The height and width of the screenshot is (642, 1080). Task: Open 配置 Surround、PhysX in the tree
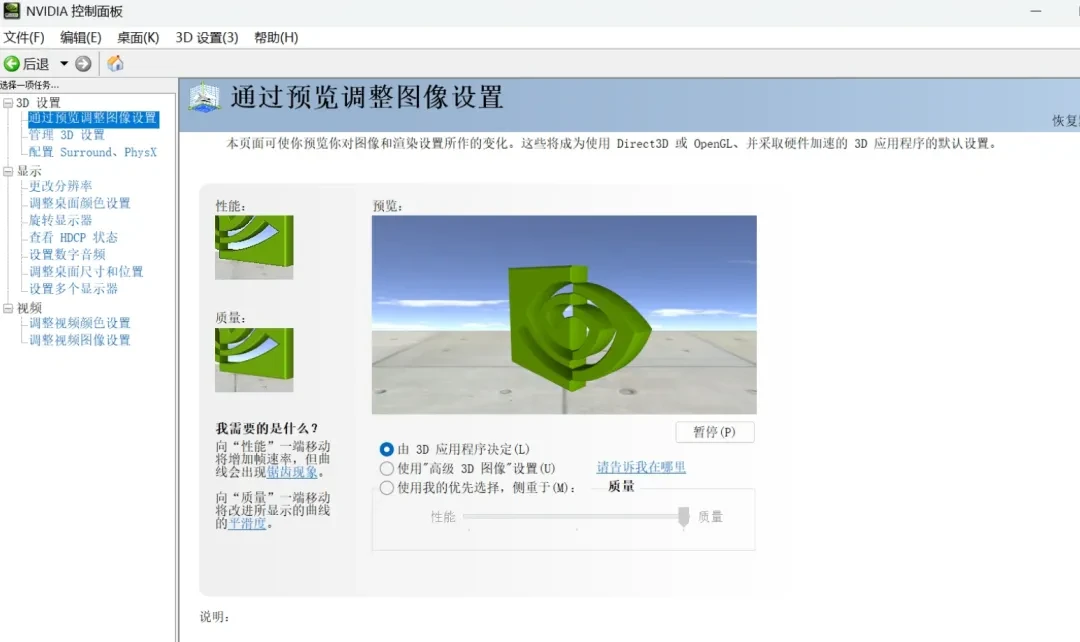tap(92, 152)
